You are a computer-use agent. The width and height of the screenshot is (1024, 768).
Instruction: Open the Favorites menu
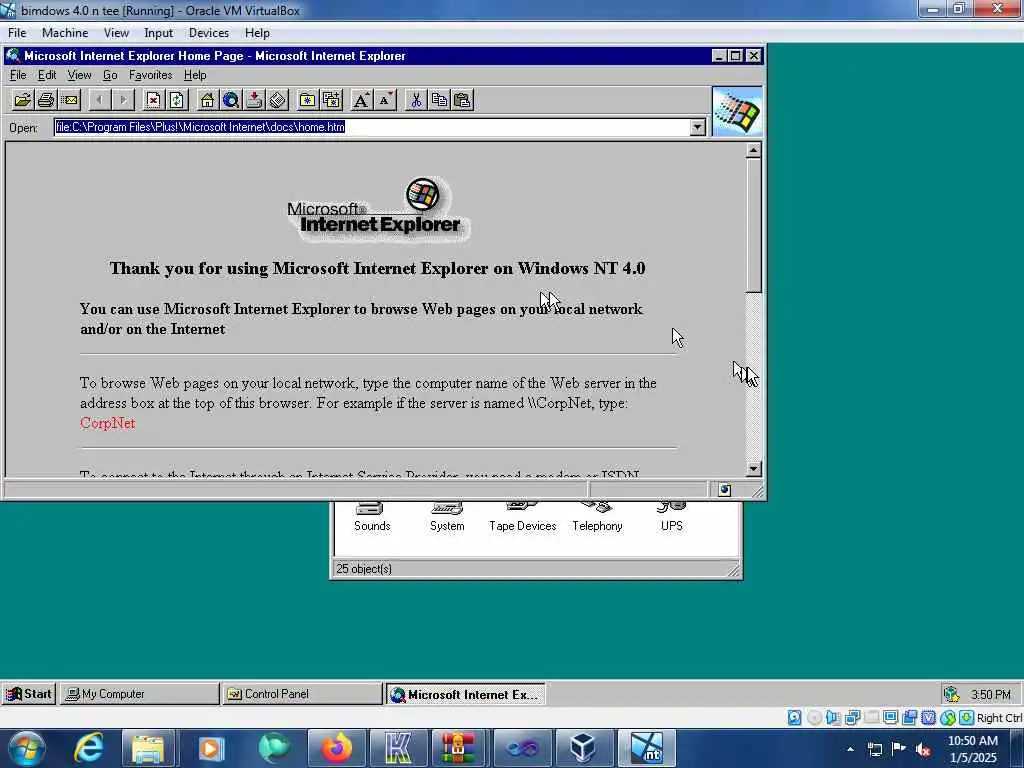150,75
